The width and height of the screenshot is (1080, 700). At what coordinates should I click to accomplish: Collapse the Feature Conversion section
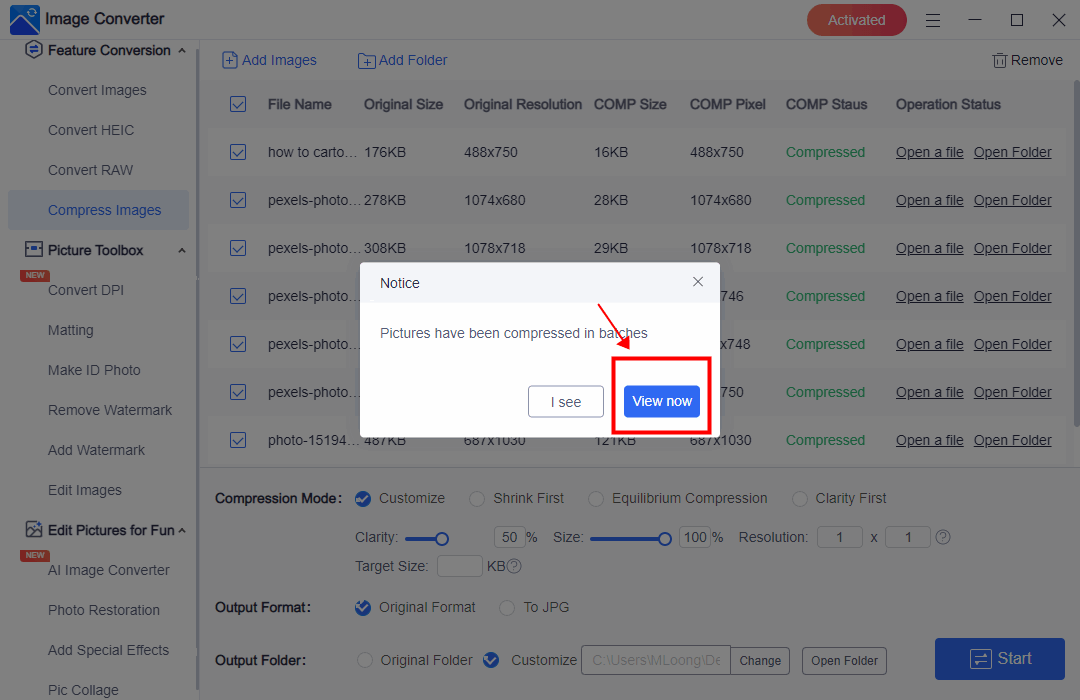[181, 50]
